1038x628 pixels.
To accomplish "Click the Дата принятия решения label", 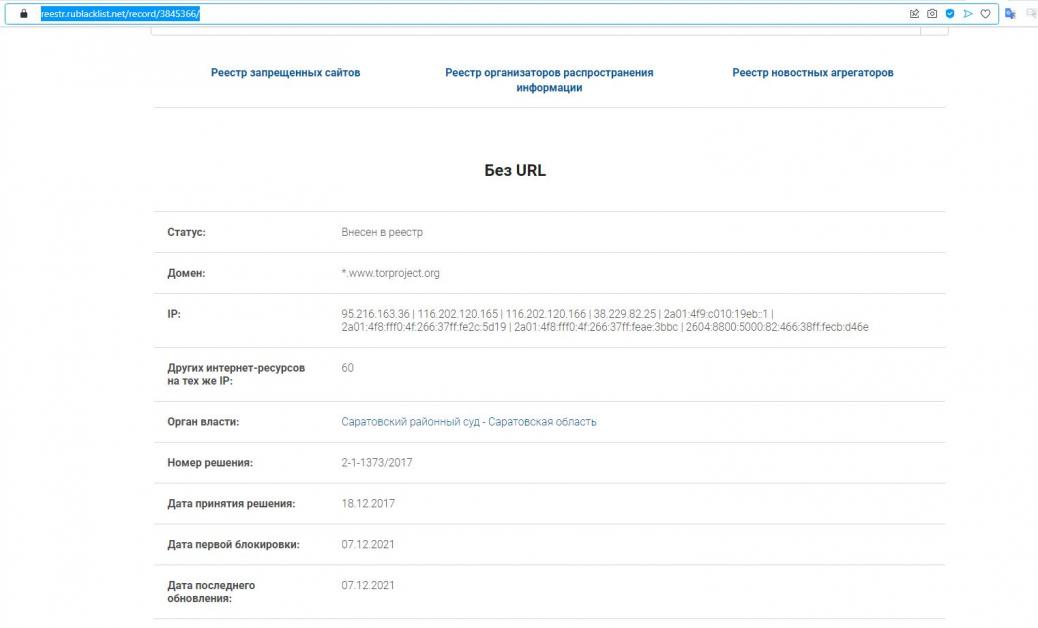I will (x=231, y=504).
